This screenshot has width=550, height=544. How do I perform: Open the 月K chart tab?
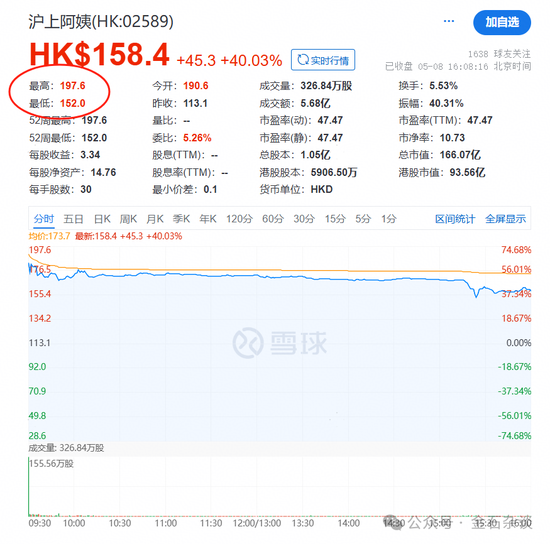pos(155,219)
